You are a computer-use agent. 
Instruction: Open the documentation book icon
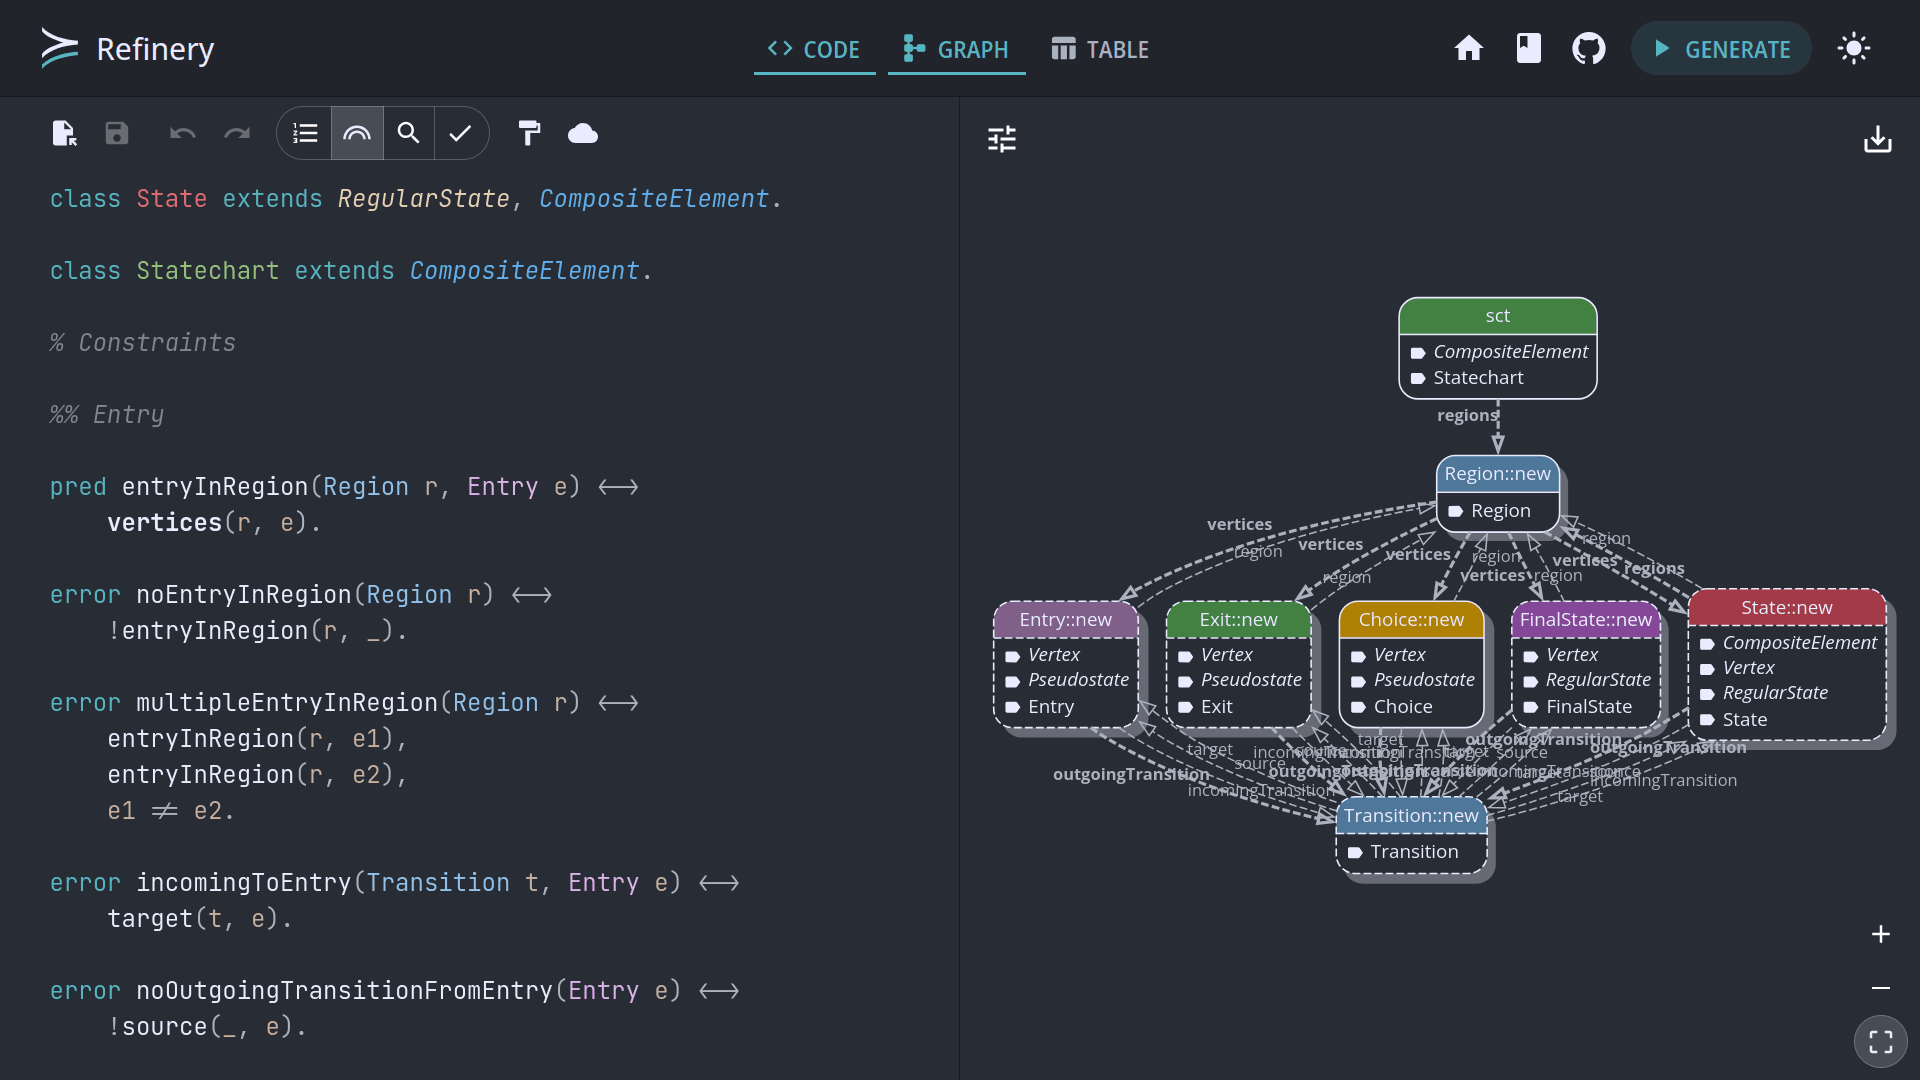(x=1528, y=49)
